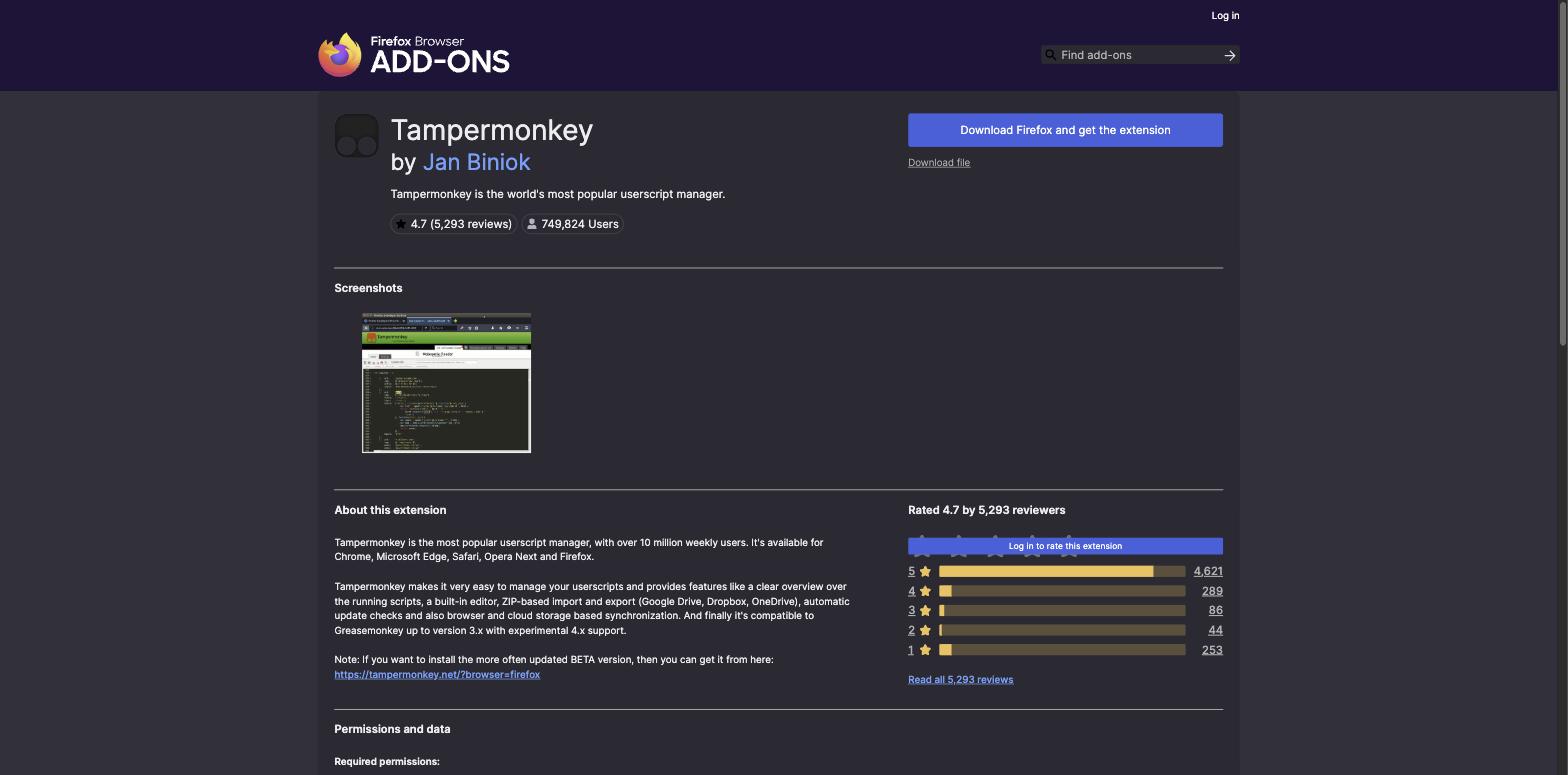Click the star in 5-star rating row
This screenshot has height=775, width=1568.
click(x=925, y=572)
